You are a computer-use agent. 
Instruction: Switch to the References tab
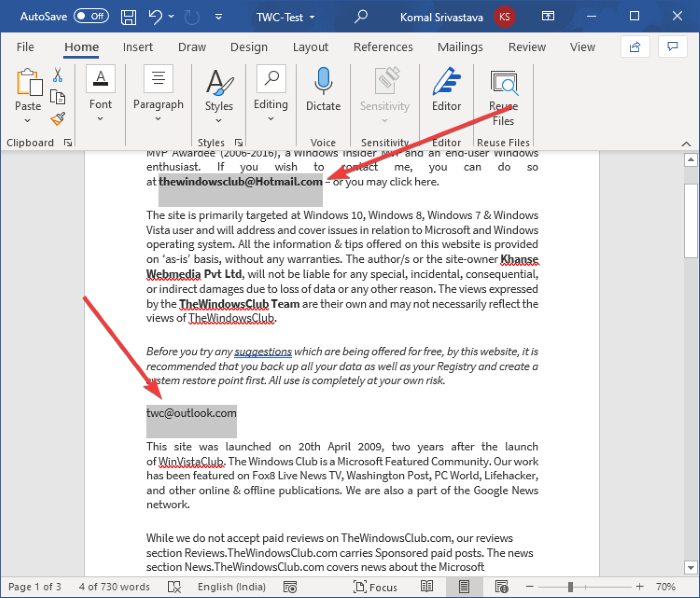(x=383, y=47)
